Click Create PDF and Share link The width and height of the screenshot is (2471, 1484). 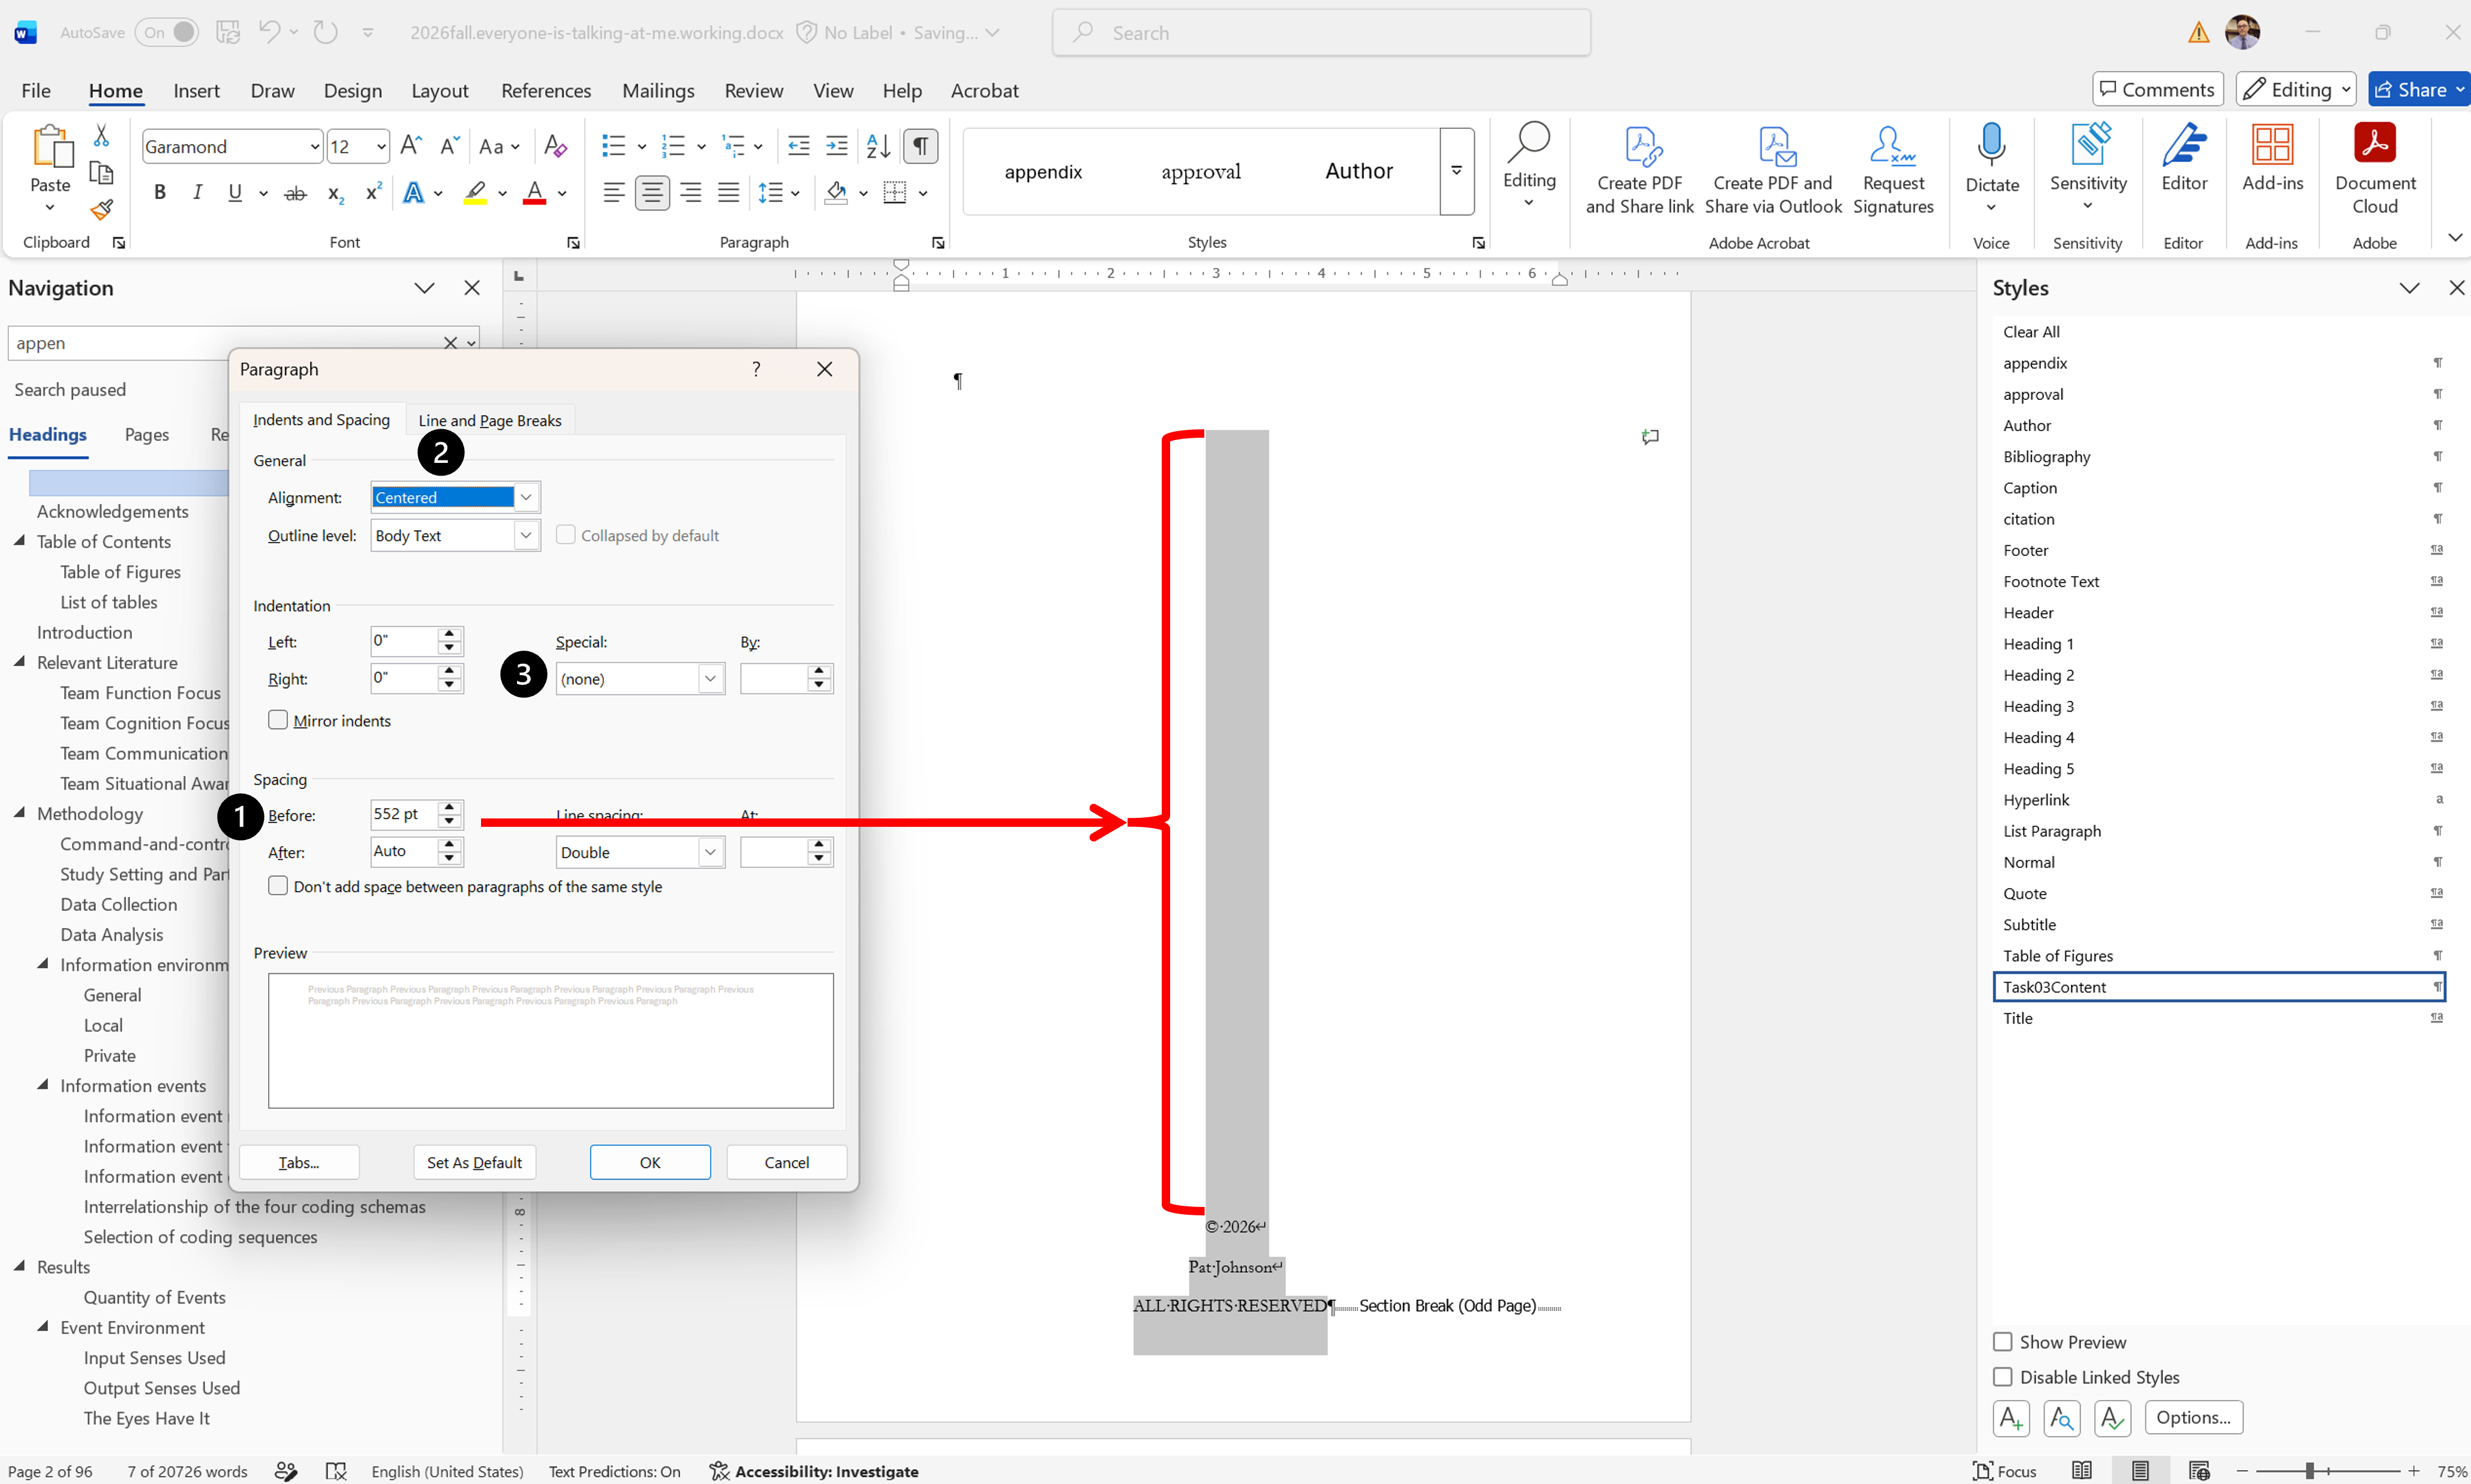click(x=1639, y=169)
